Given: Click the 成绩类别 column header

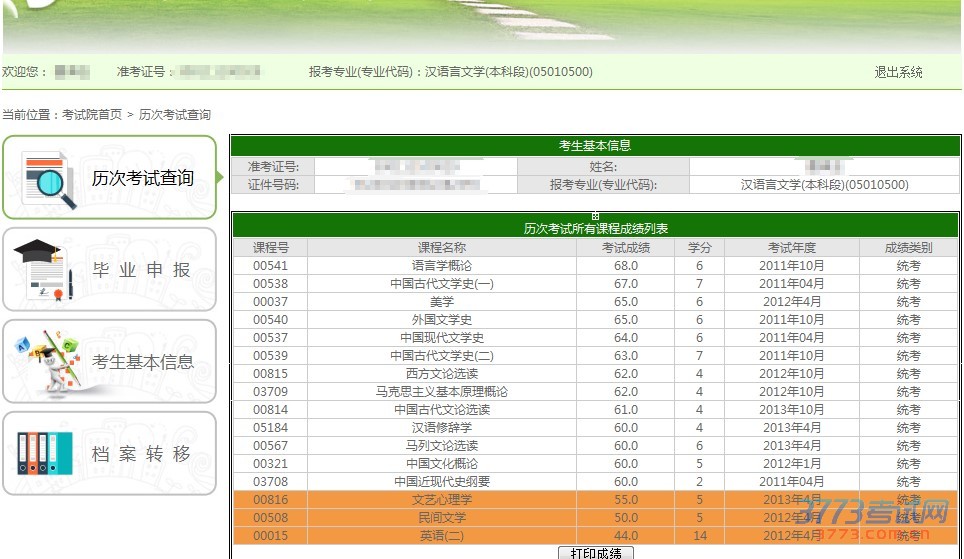Looking at the screenshot, I should pos(908,247).
